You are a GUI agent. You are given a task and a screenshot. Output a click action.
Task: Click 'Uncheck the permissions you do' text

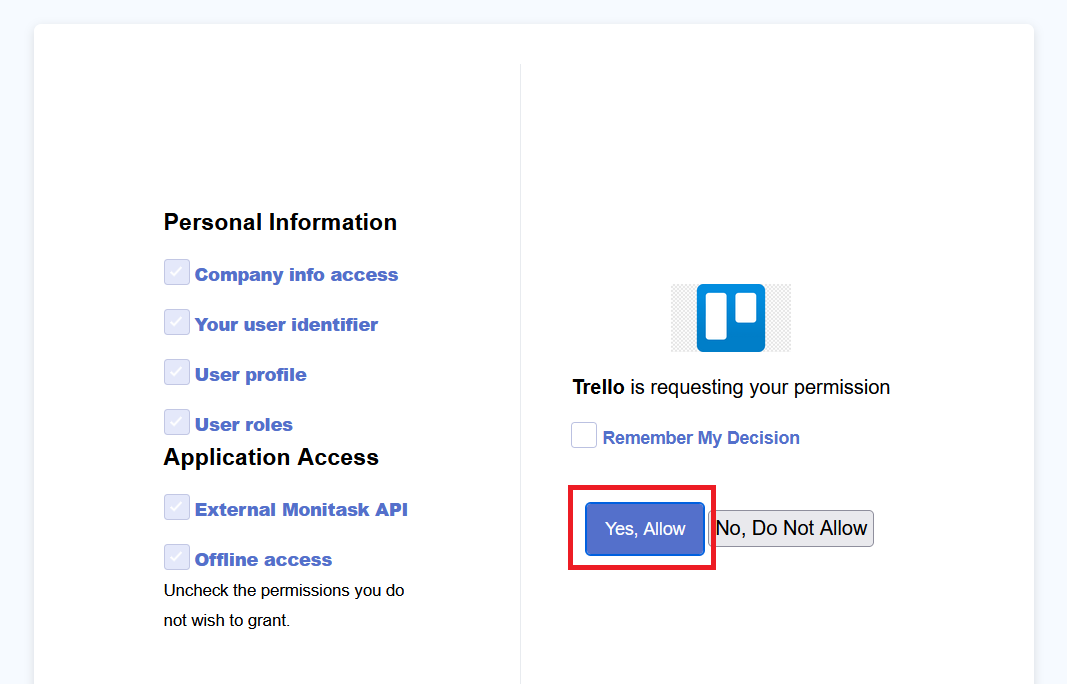[x=284, y=590]
